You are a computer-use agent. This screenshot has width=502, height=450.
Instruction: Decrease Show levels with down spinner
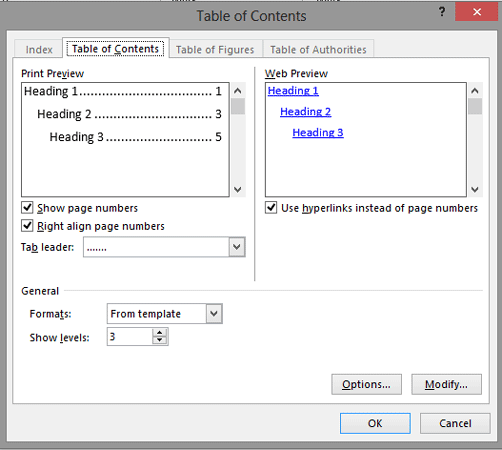[x=160, y=340]
